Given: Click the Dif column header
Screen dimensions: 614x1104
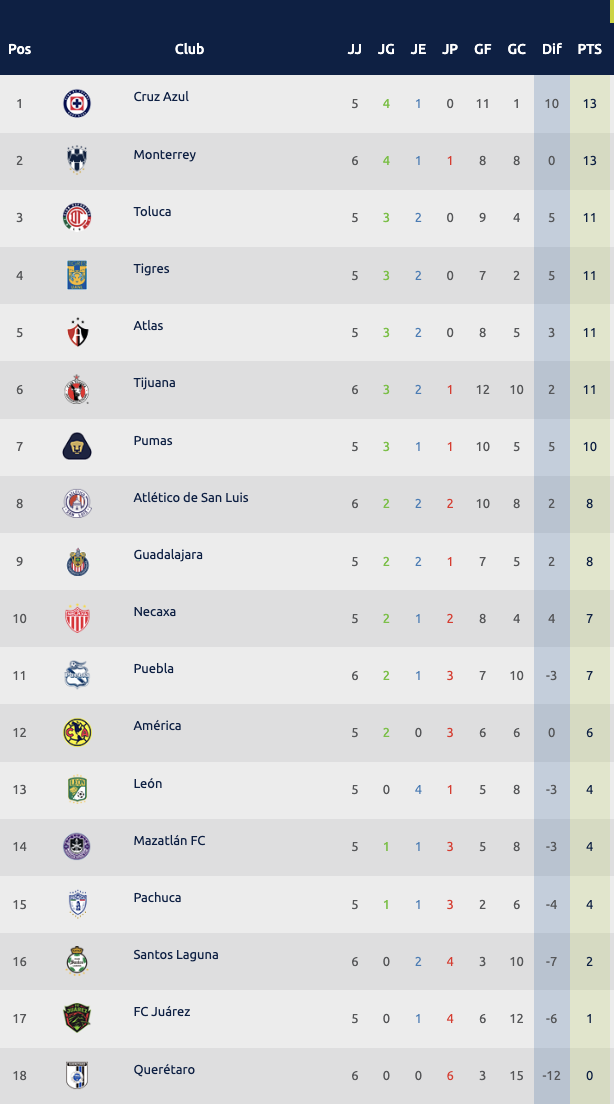Looking at the screenshot, I should click(x=552, y=49).
